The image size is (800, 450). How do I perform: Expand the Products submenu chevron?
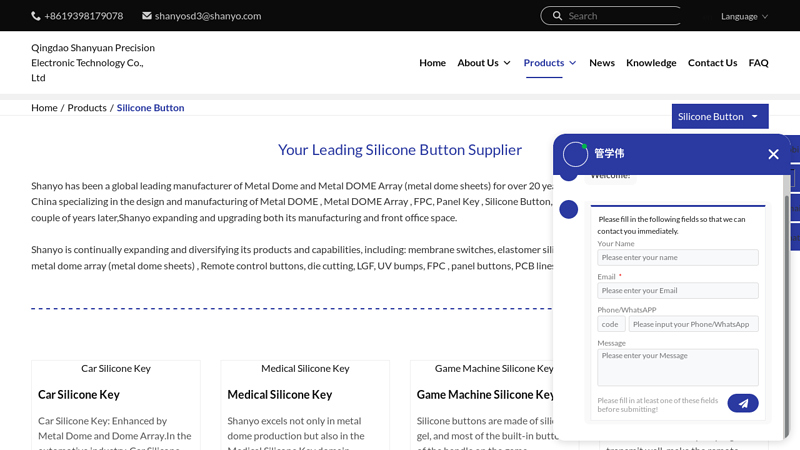click(572, 63)
